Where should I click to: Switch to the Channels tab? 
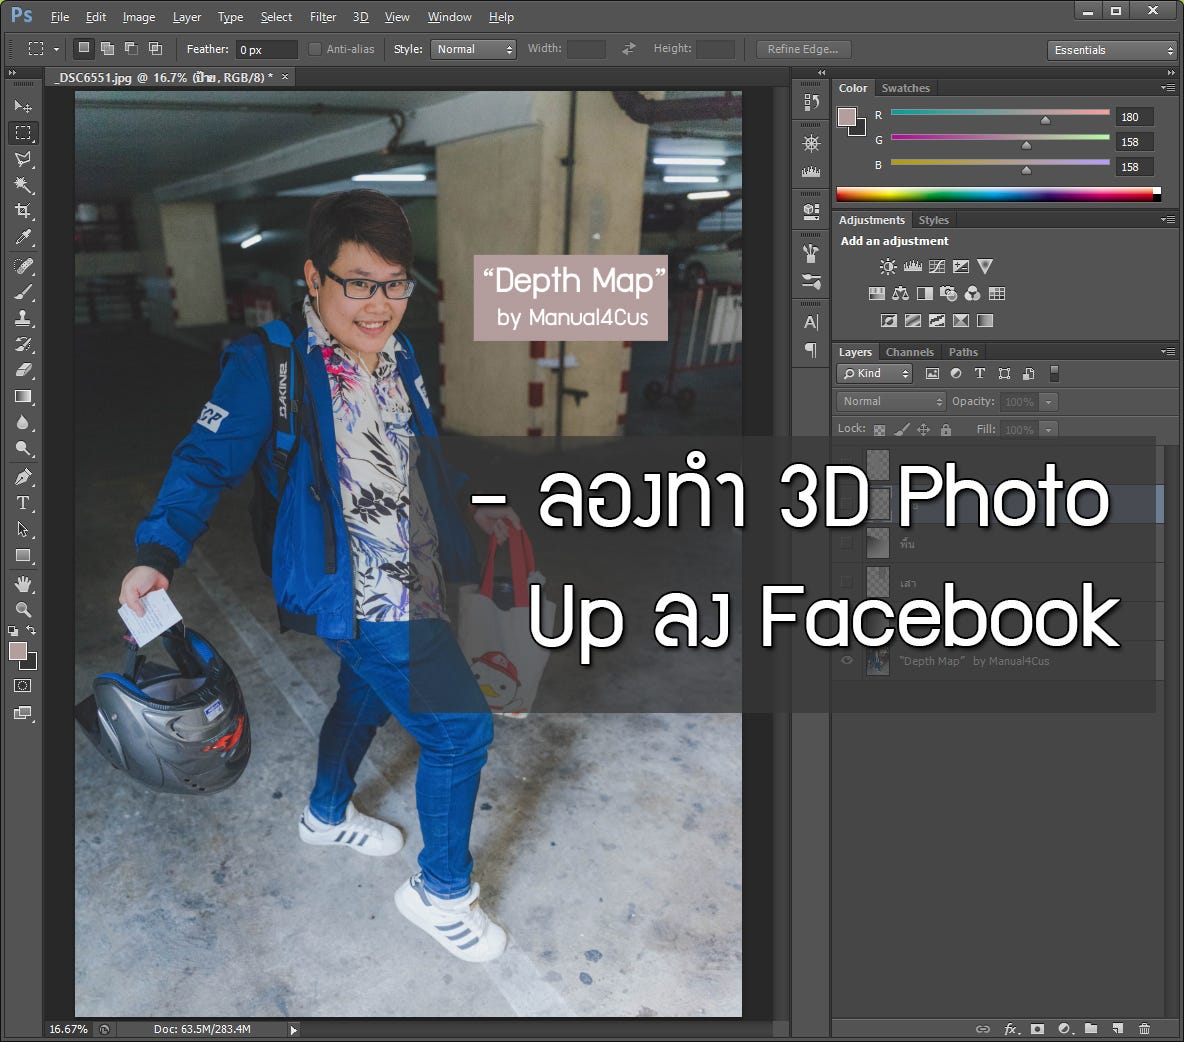(909, 352)
